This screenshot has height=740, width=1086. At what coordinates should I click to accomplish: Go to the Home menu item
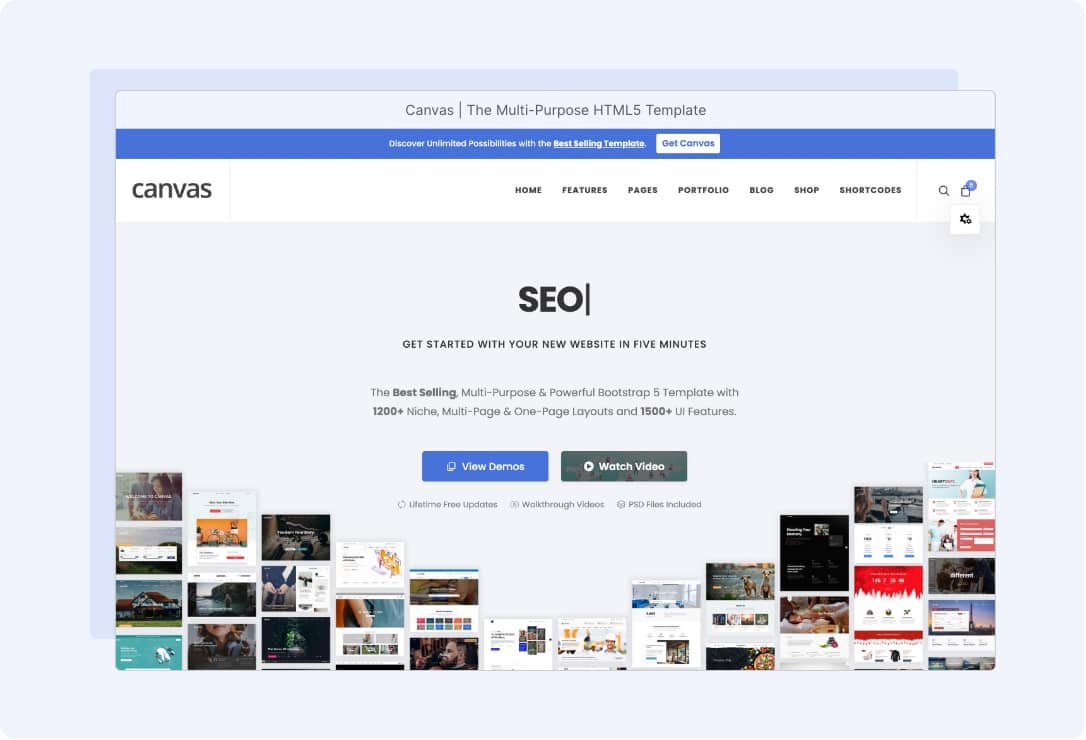click(x=528, y=190)
